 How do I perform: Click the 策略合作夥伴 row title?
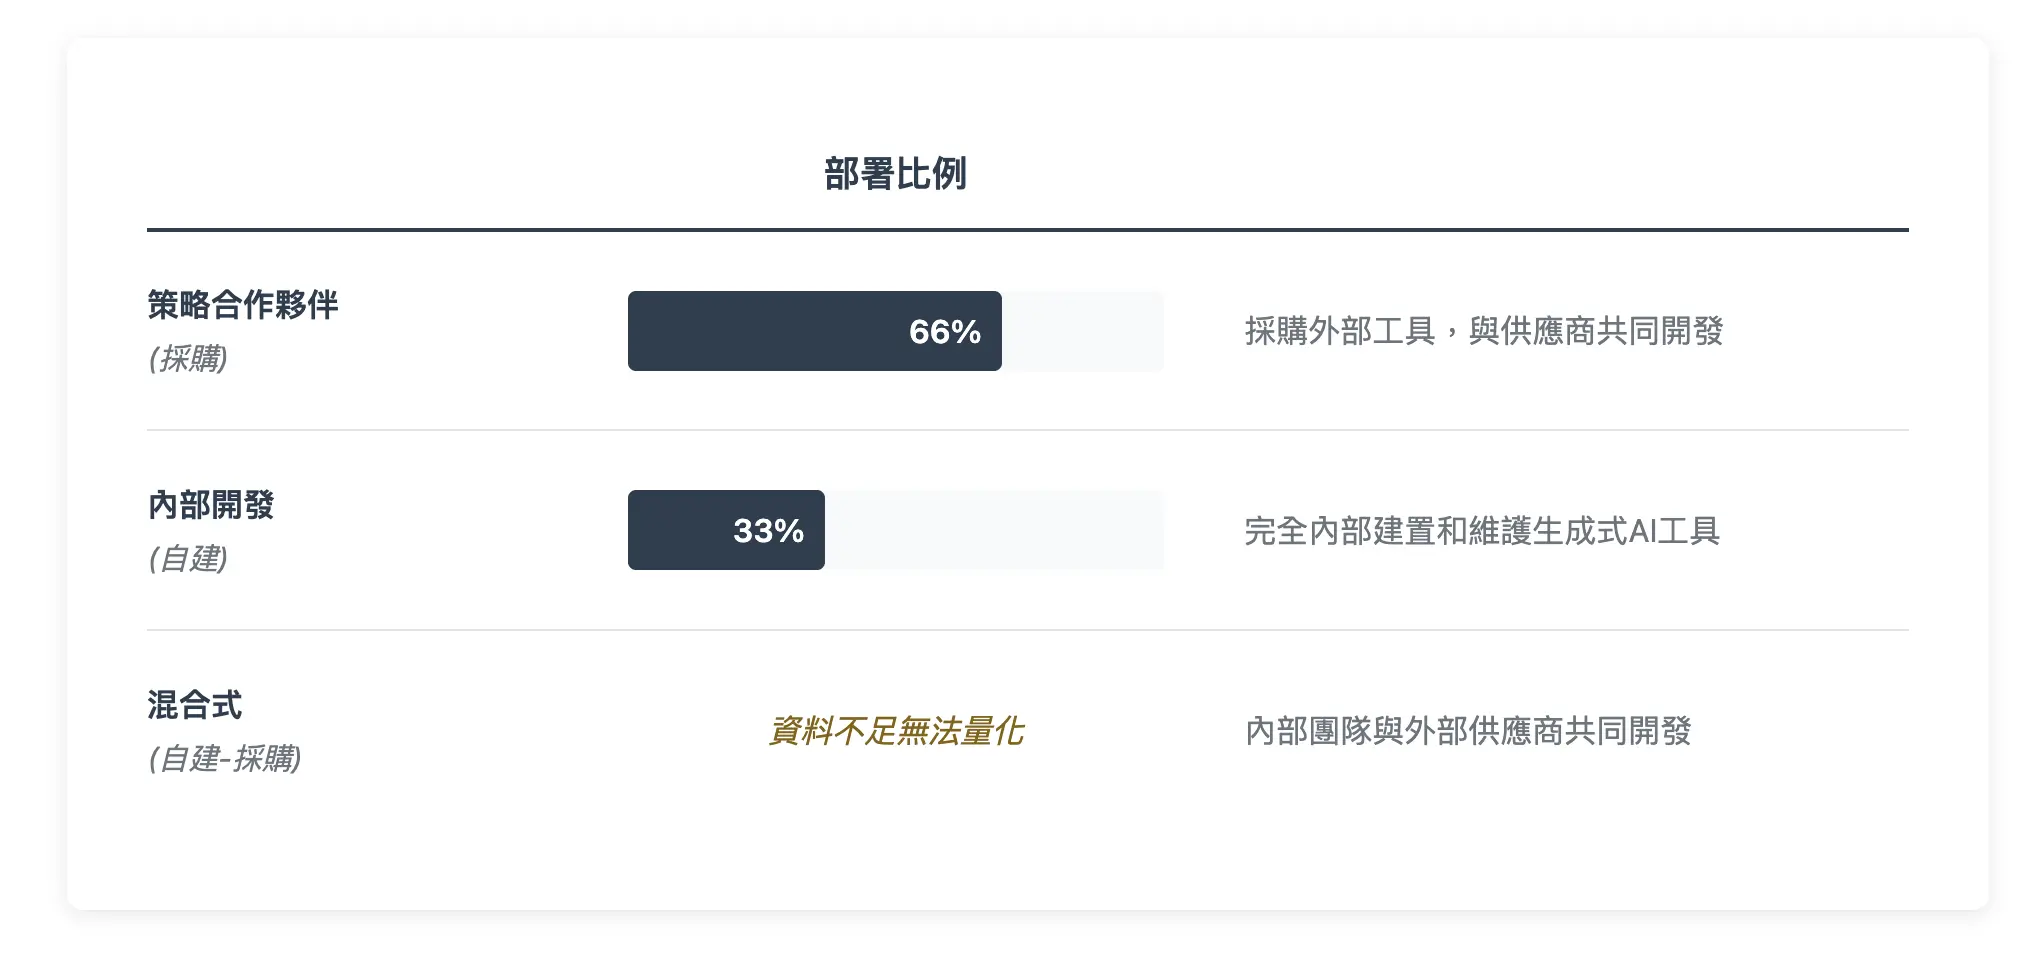point(243,304)
